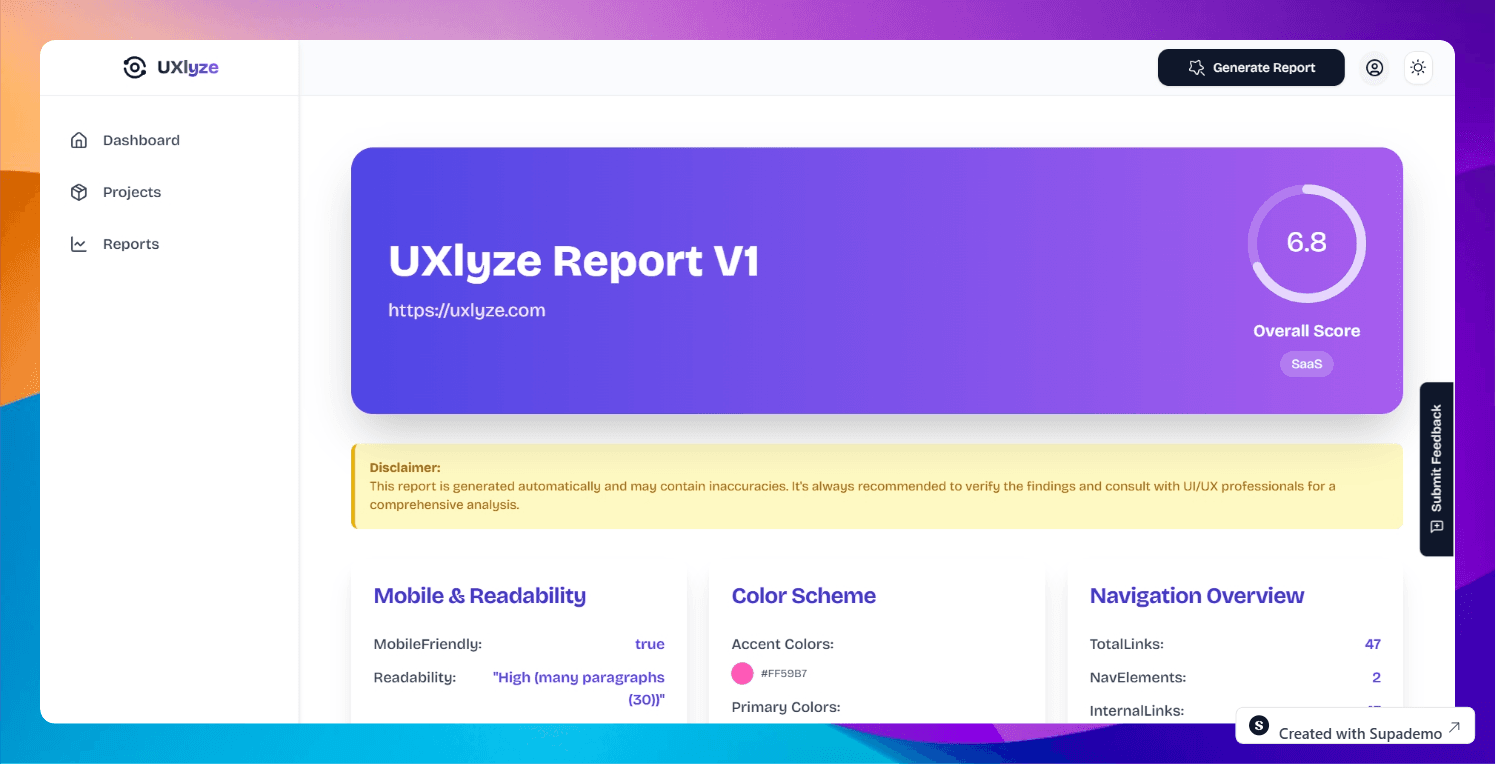1496x765 pixels.
Task: Click the Submit Feedback tab
Action: (x=1437, y=470)
